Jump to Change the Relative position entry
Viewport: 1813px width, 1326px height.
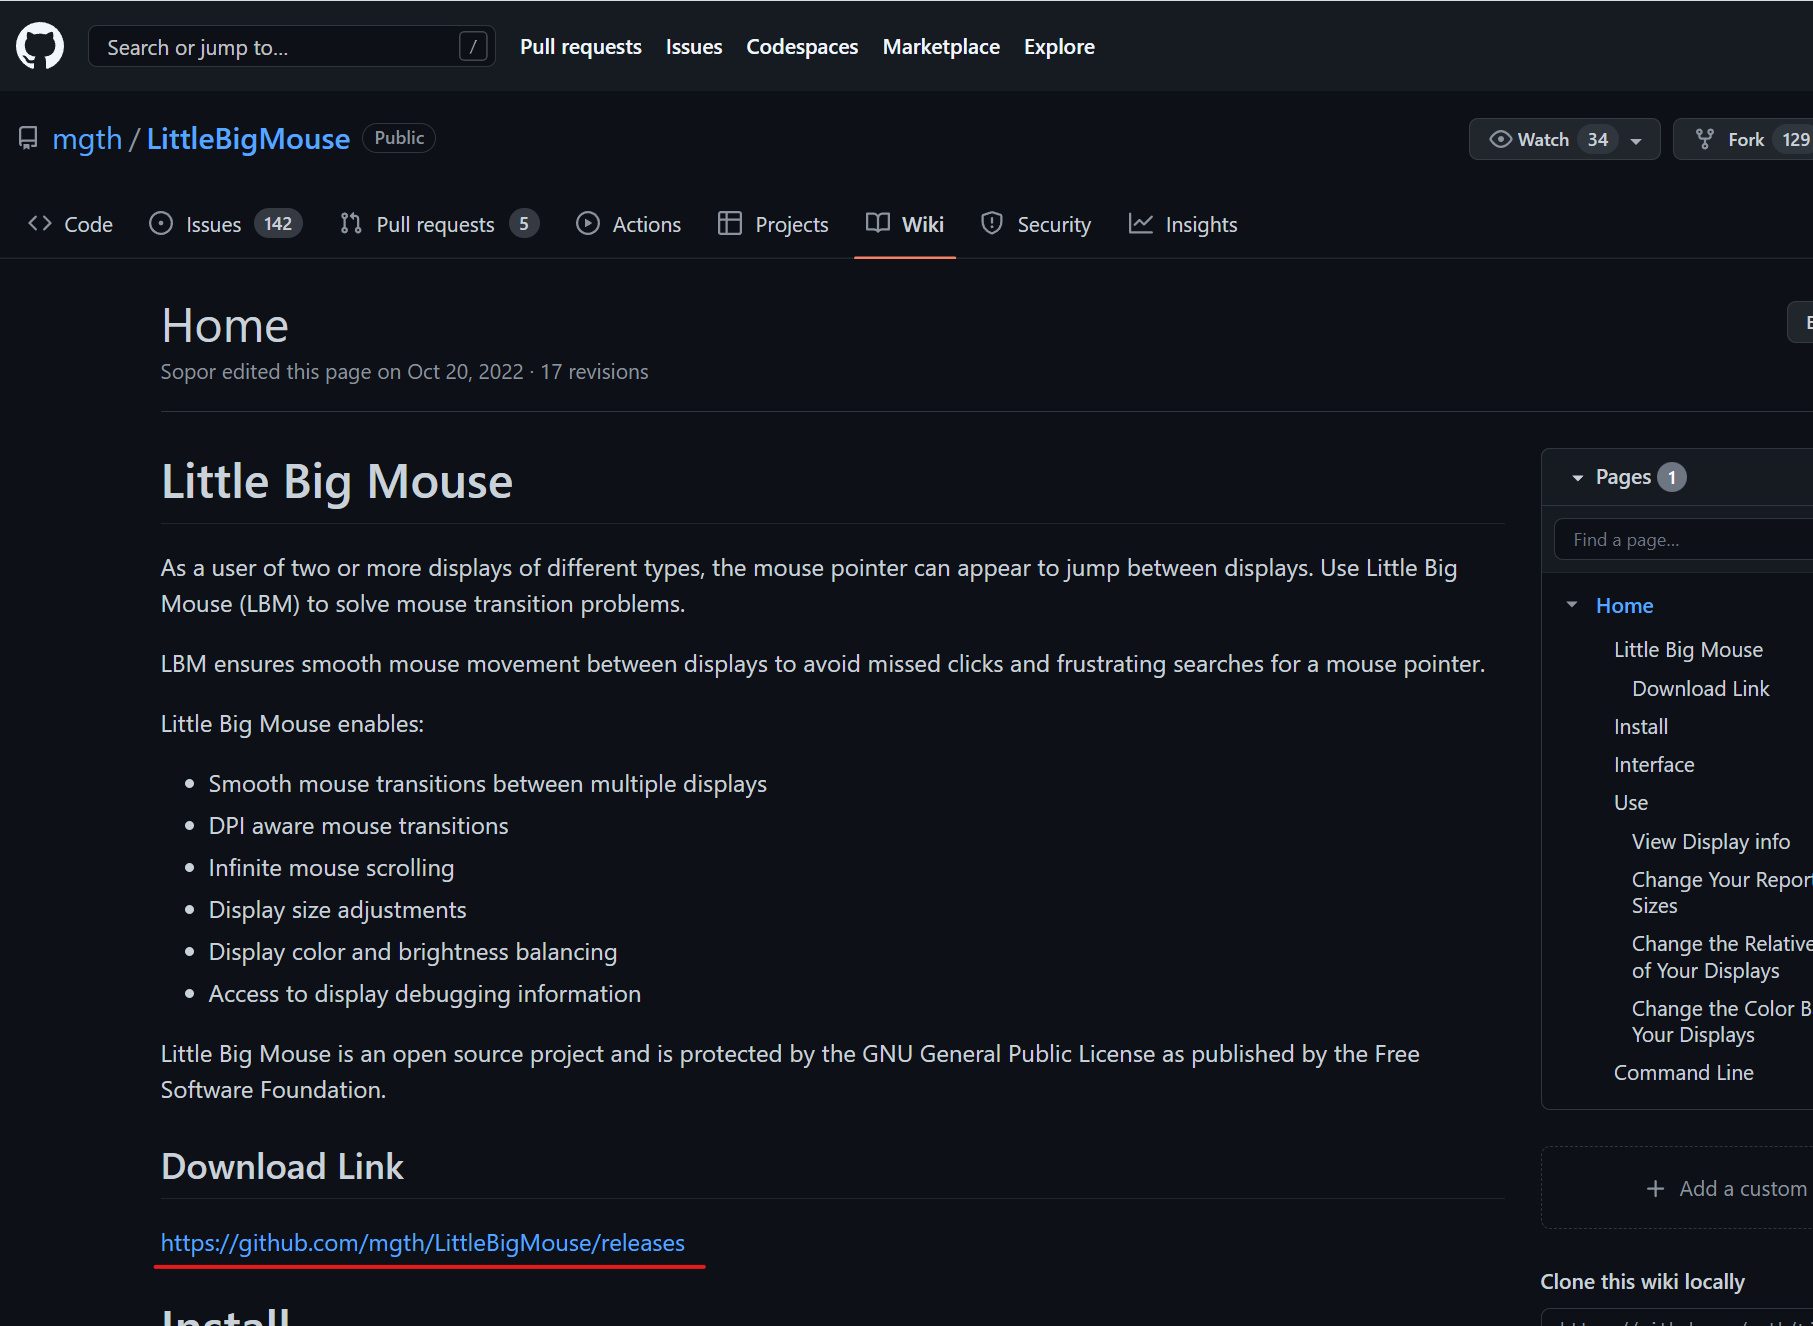pyautogui.click(x=1722, y=957)
